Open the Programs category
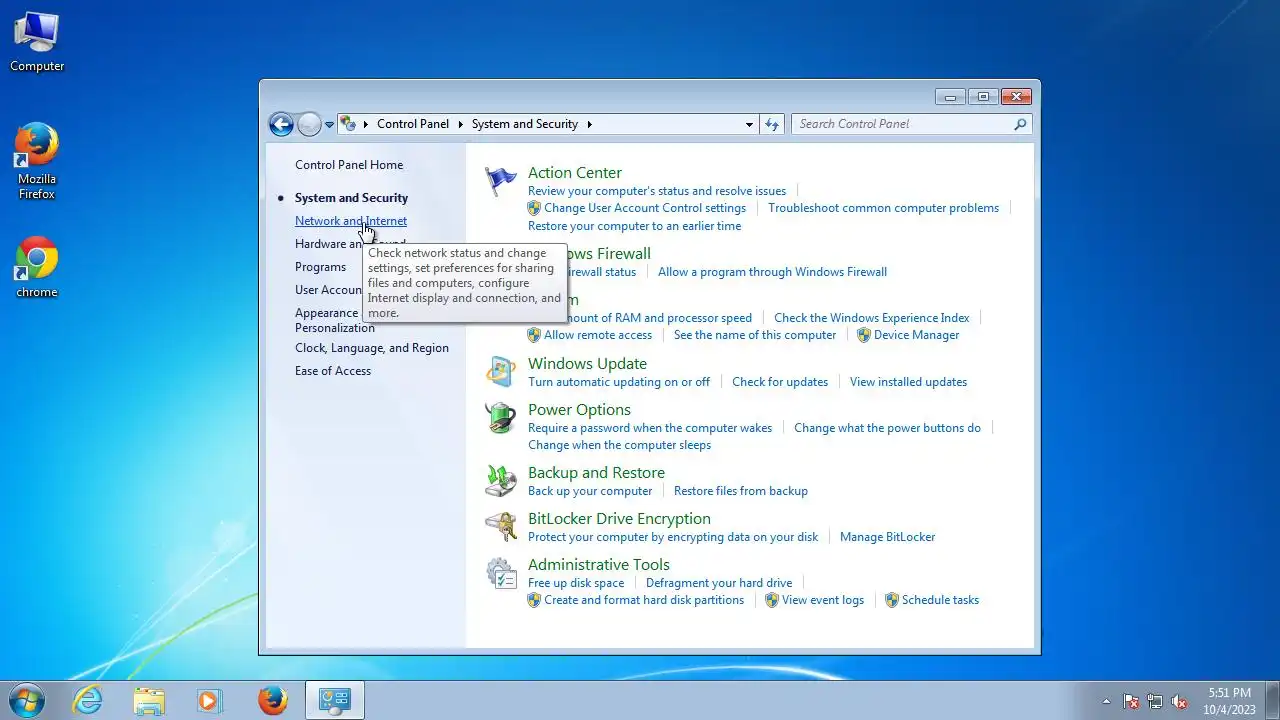This screenshot has height=720, width=1280. 320,267
